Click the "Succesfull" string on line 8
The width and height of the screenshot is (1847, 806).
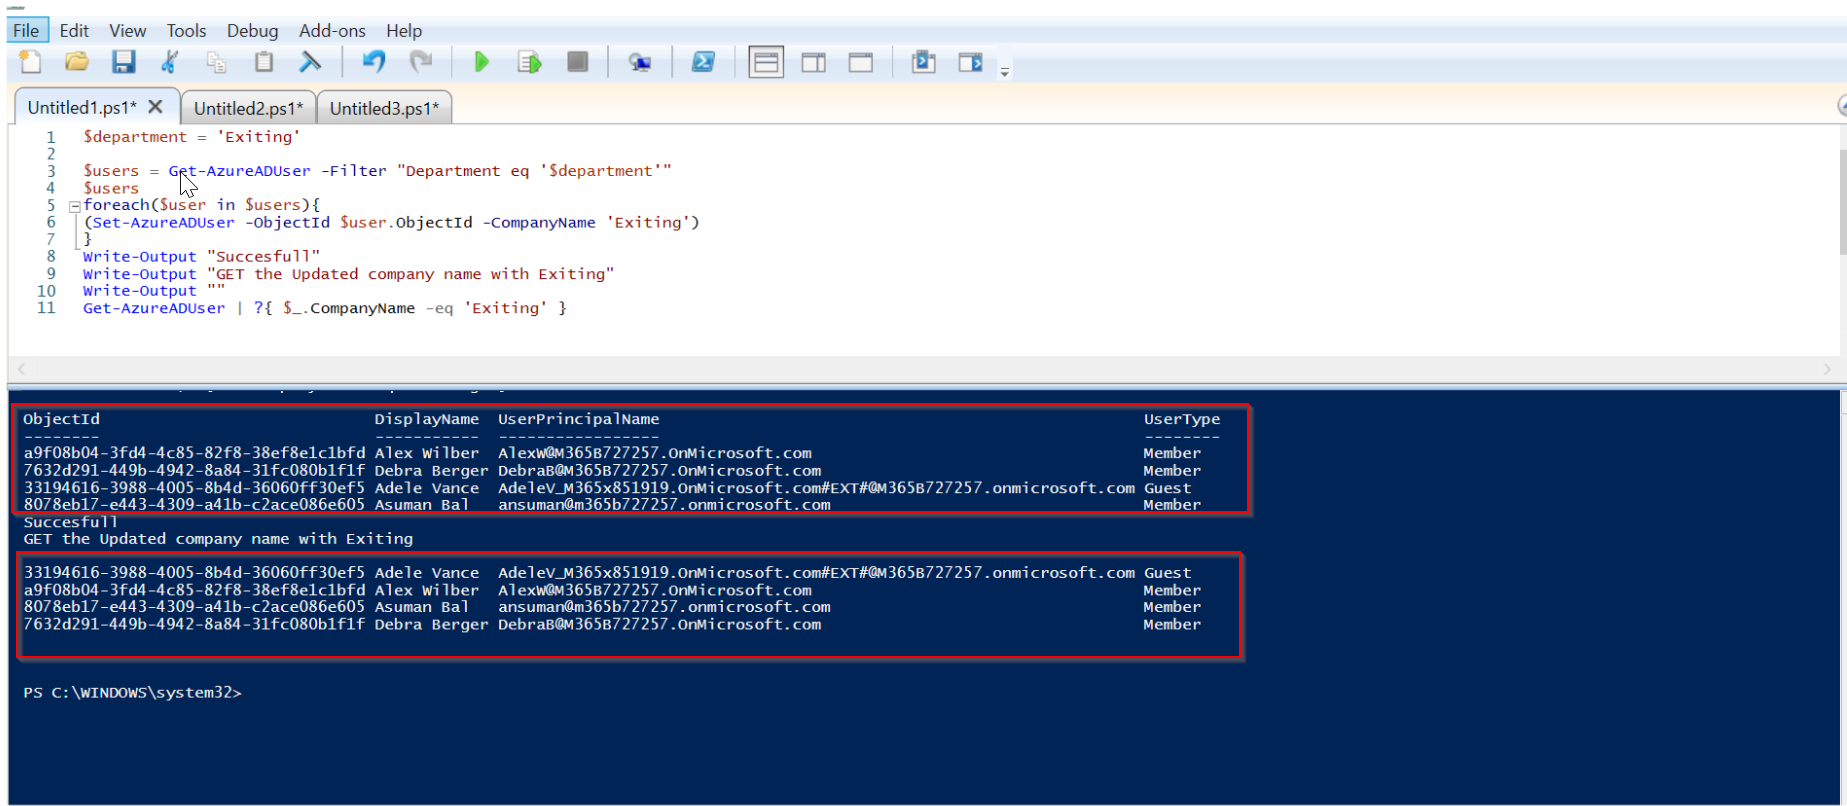pos(263,257)
